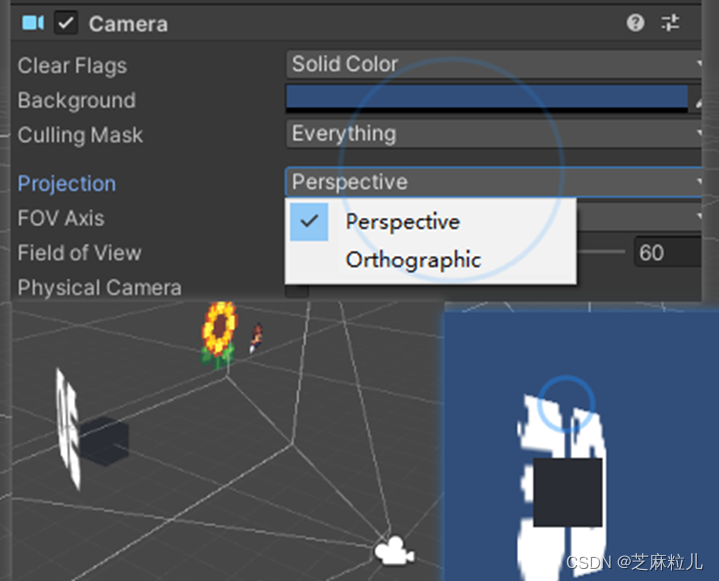Screen dimensions: 719x581
Task: Open Camera component help reference
Action: pos(635,22)
